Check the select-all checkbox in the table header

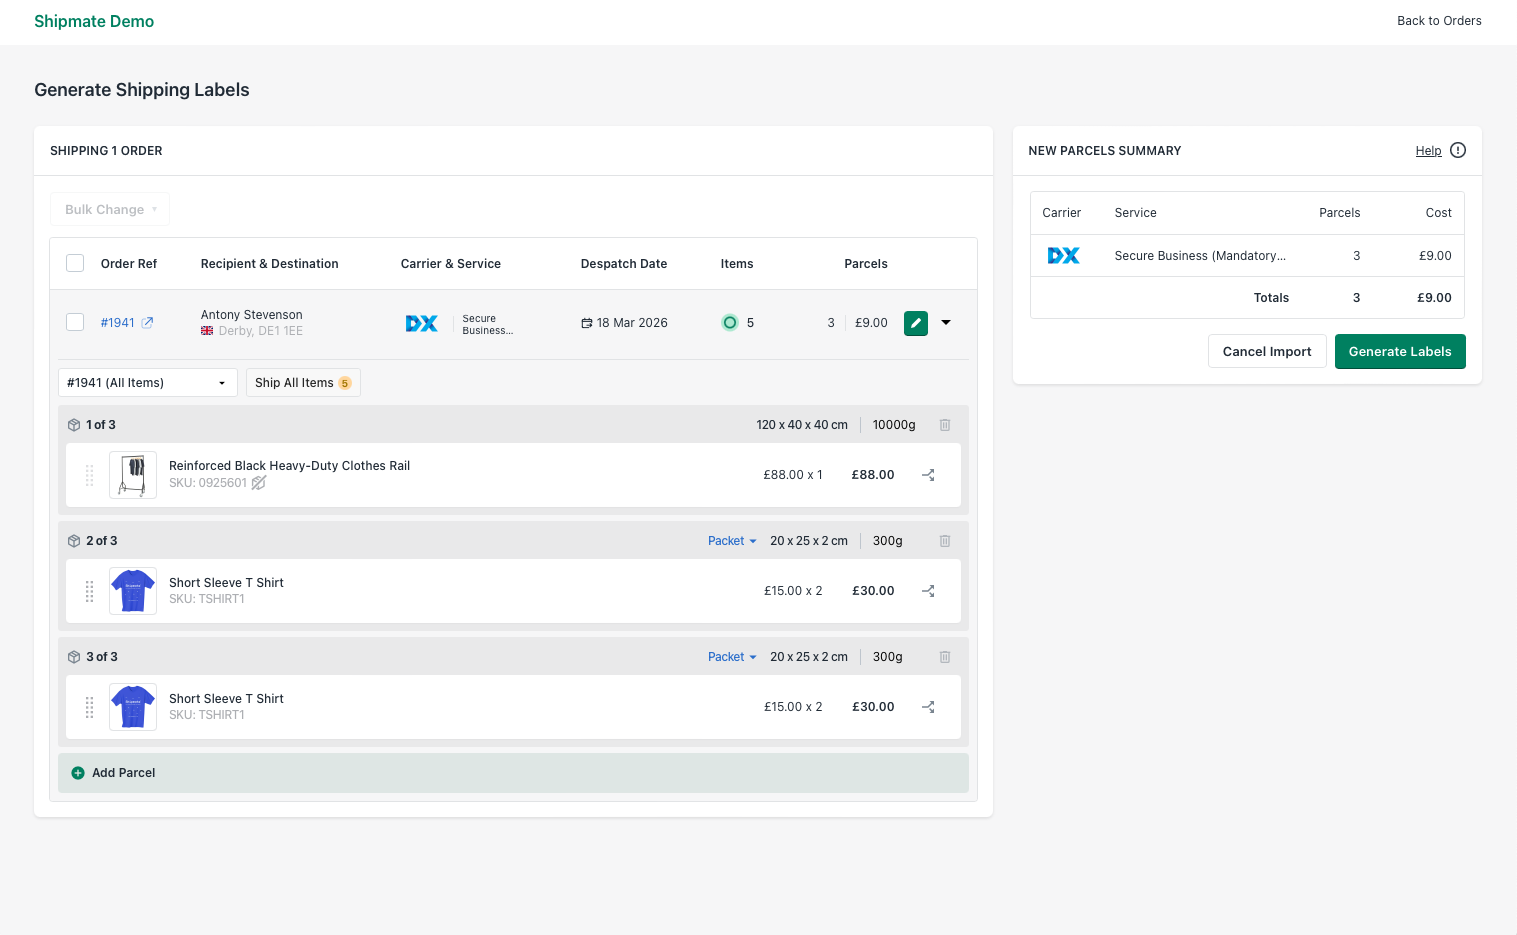75,262
